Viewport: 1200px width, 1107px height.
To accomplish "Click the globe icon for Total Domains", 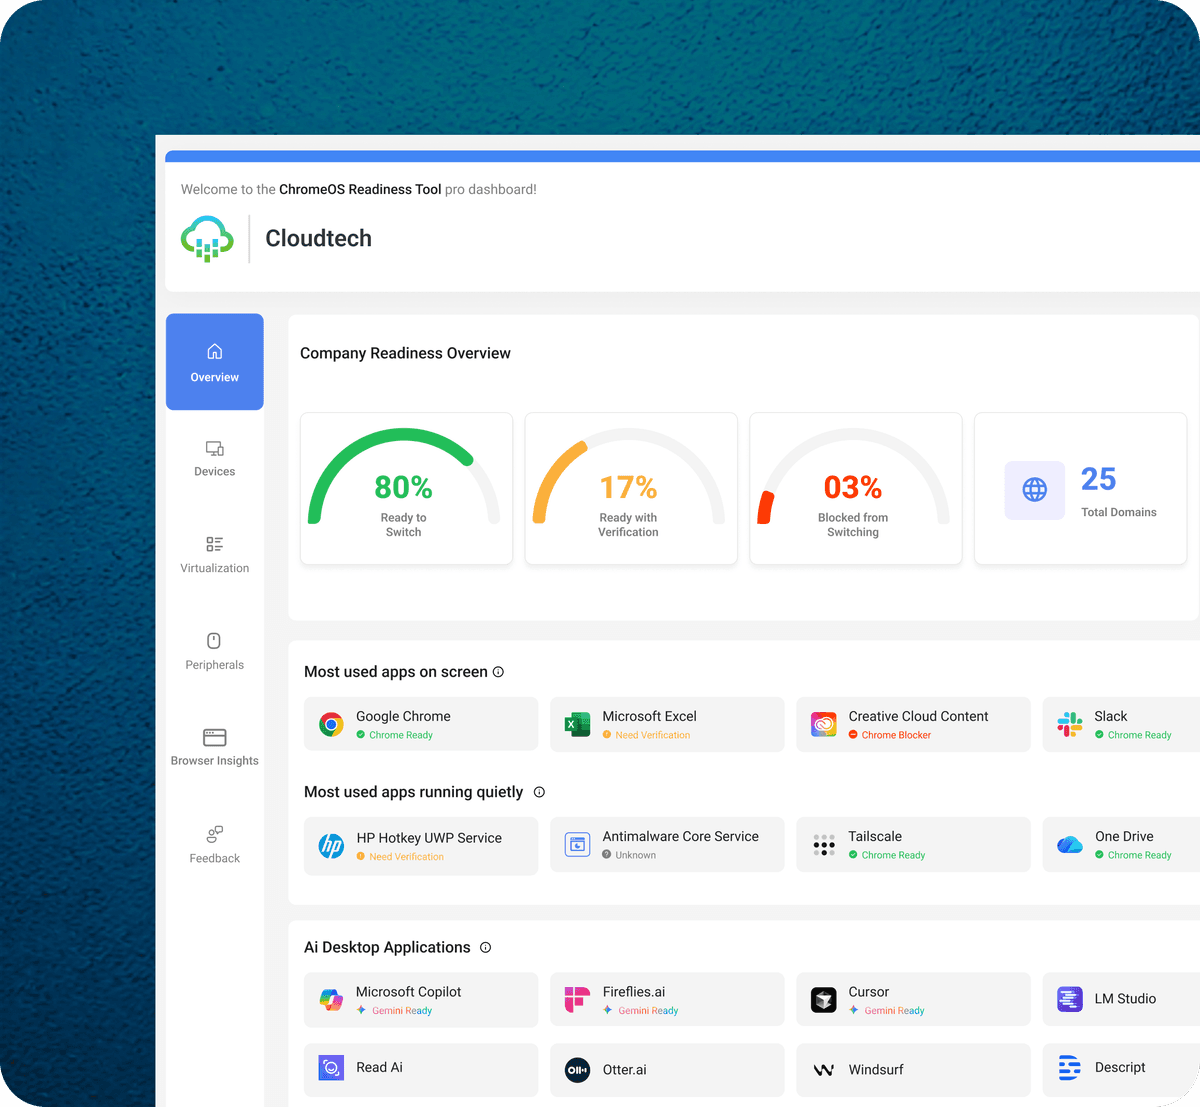I will pyautogui.click(x=1034, y=490).
